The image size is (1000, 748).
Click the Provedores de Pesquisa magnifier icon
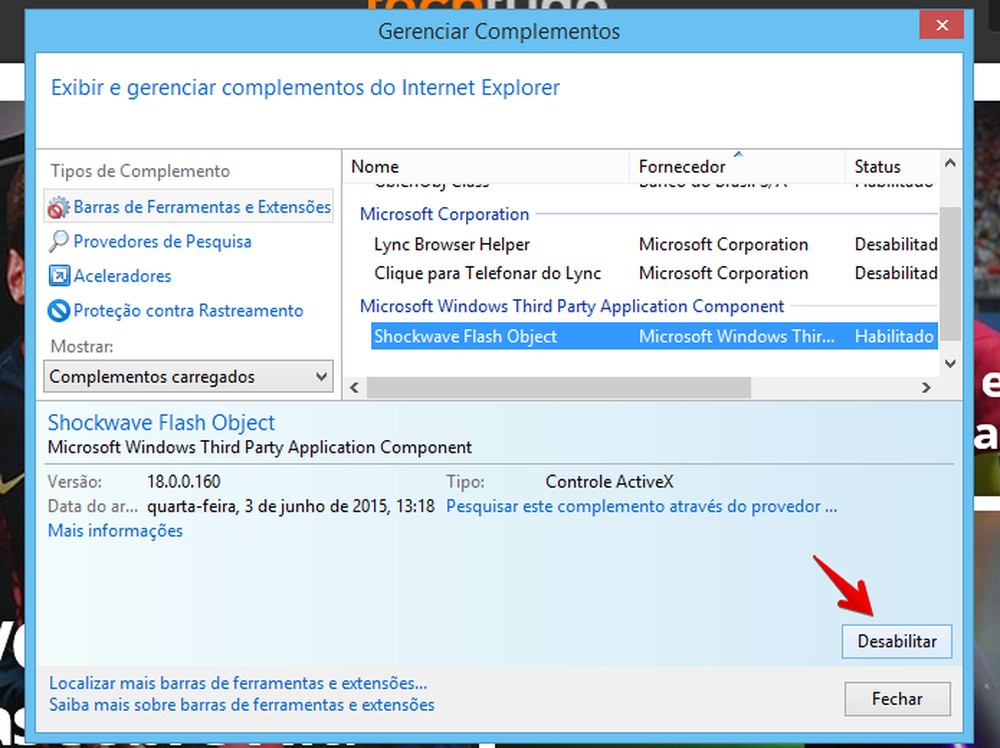click(x=59, y=241)
